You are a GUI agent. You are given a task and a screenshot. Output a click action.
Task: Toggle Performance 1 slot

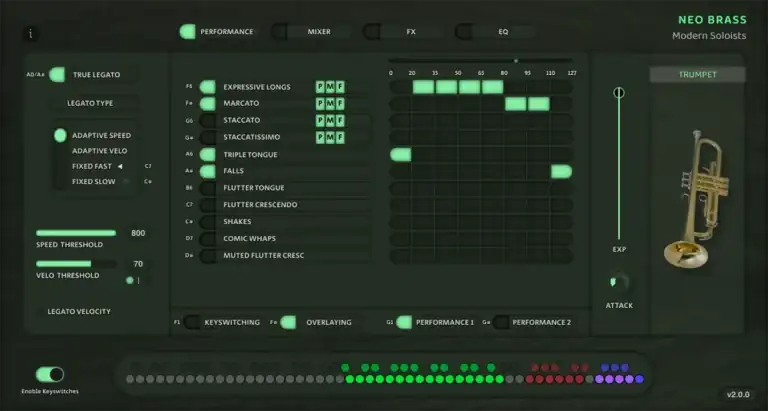[404, 322]
